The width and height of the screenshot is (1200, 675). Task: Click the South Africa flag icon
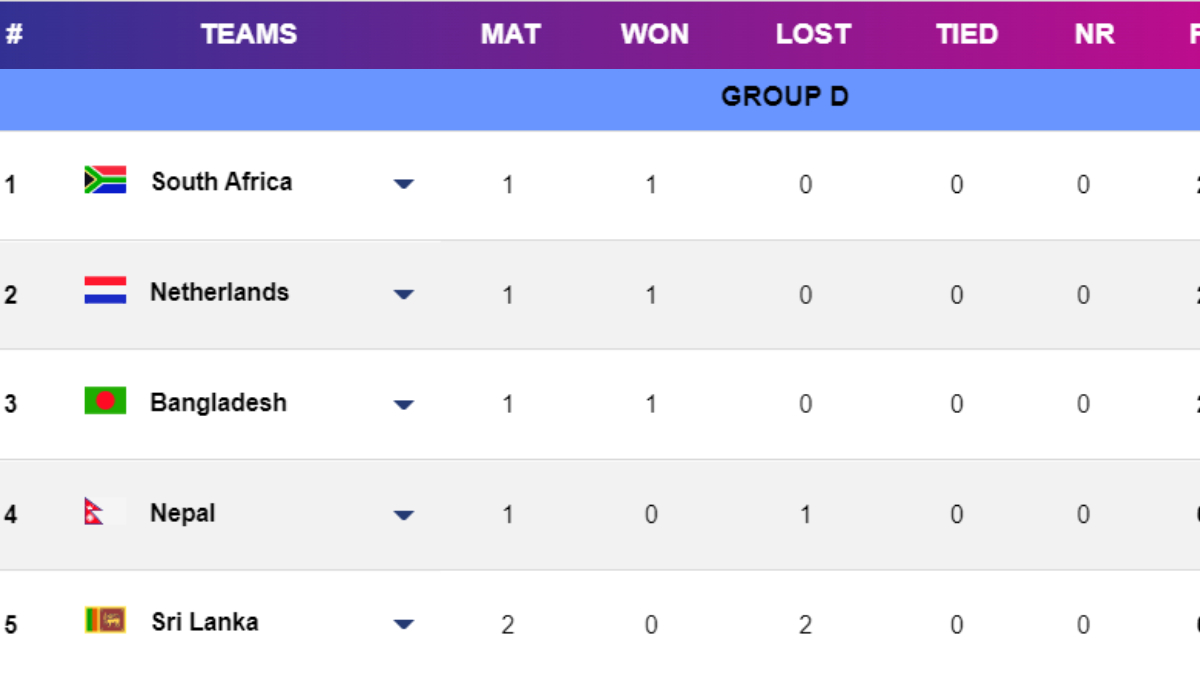[104, 181]
